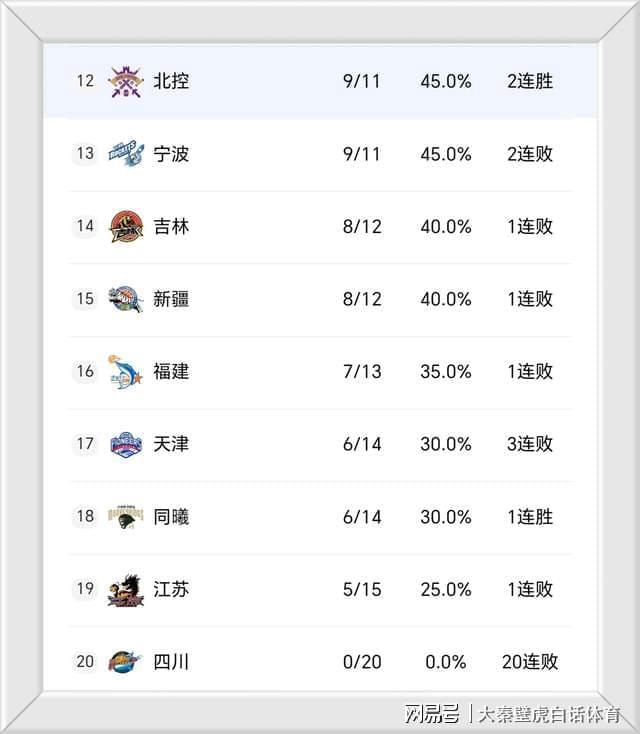Select 吉林's 40.0% win rate

pos(446,227)
